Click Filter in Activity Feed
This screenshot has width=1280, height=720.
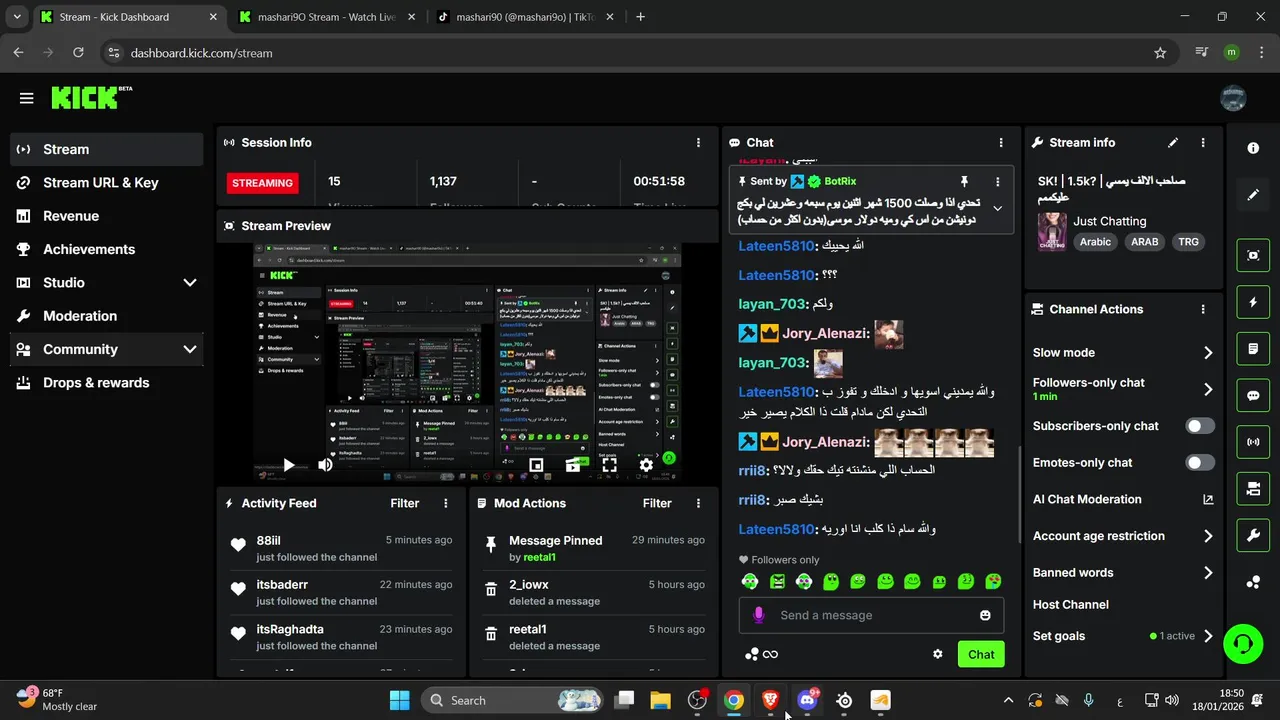405,503
